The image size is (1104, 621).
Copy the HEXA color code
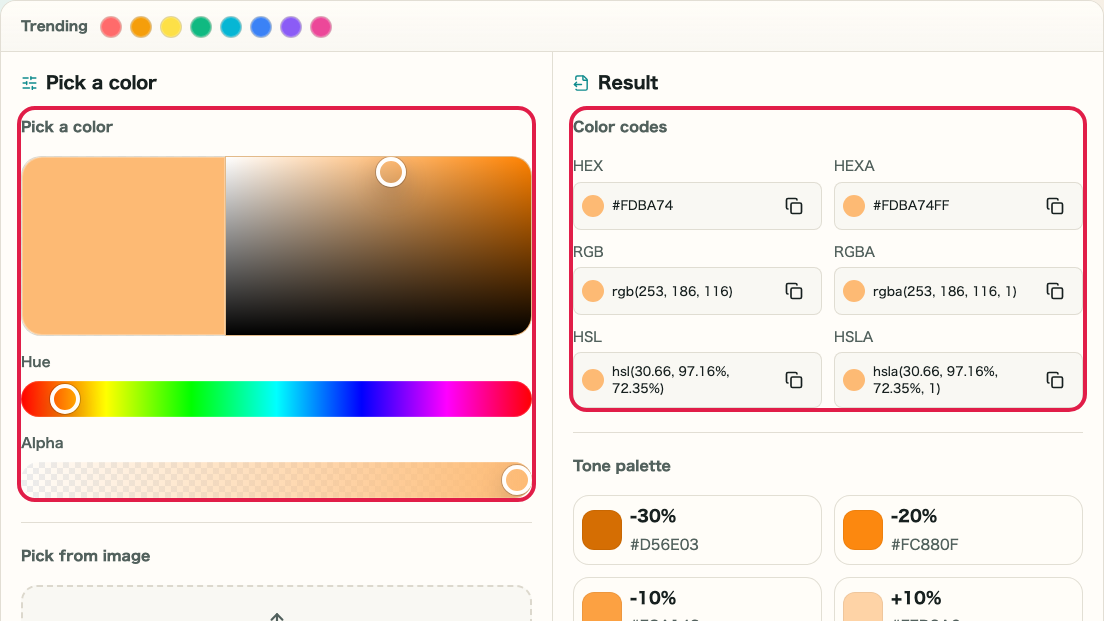point(1055,206)
